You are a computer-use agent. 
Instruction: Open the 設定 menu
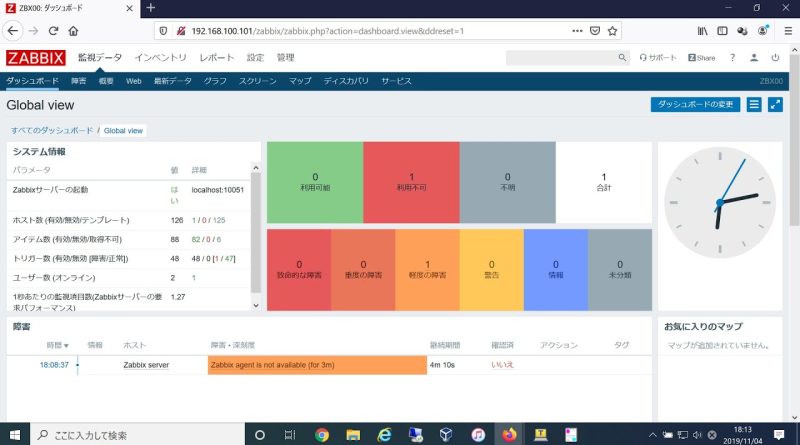click(x=255, y=58)
